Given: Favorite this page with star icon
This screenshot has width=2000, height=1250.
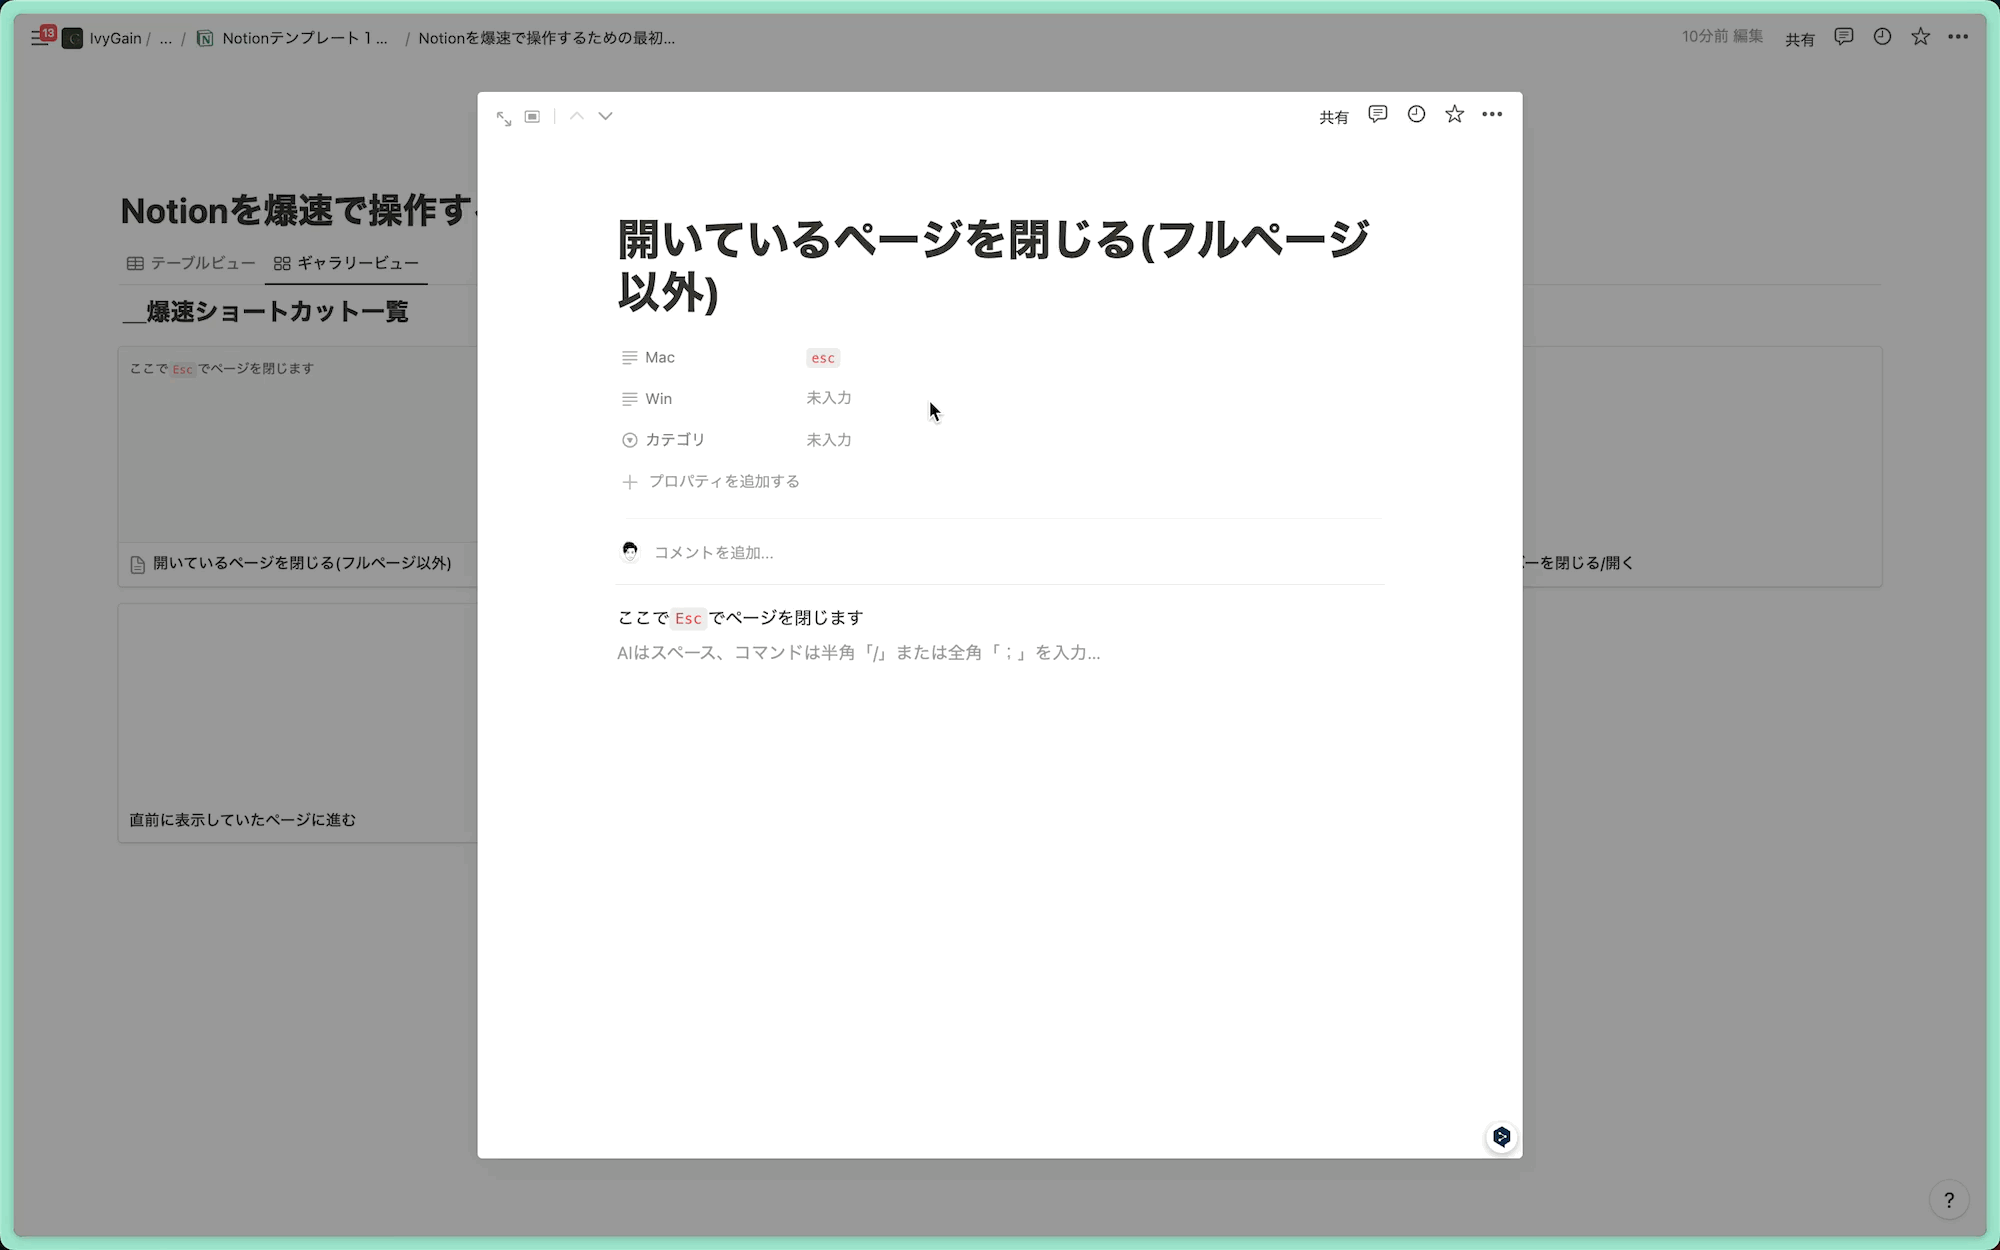Looking at the screenshot, I should point(1454,115).
